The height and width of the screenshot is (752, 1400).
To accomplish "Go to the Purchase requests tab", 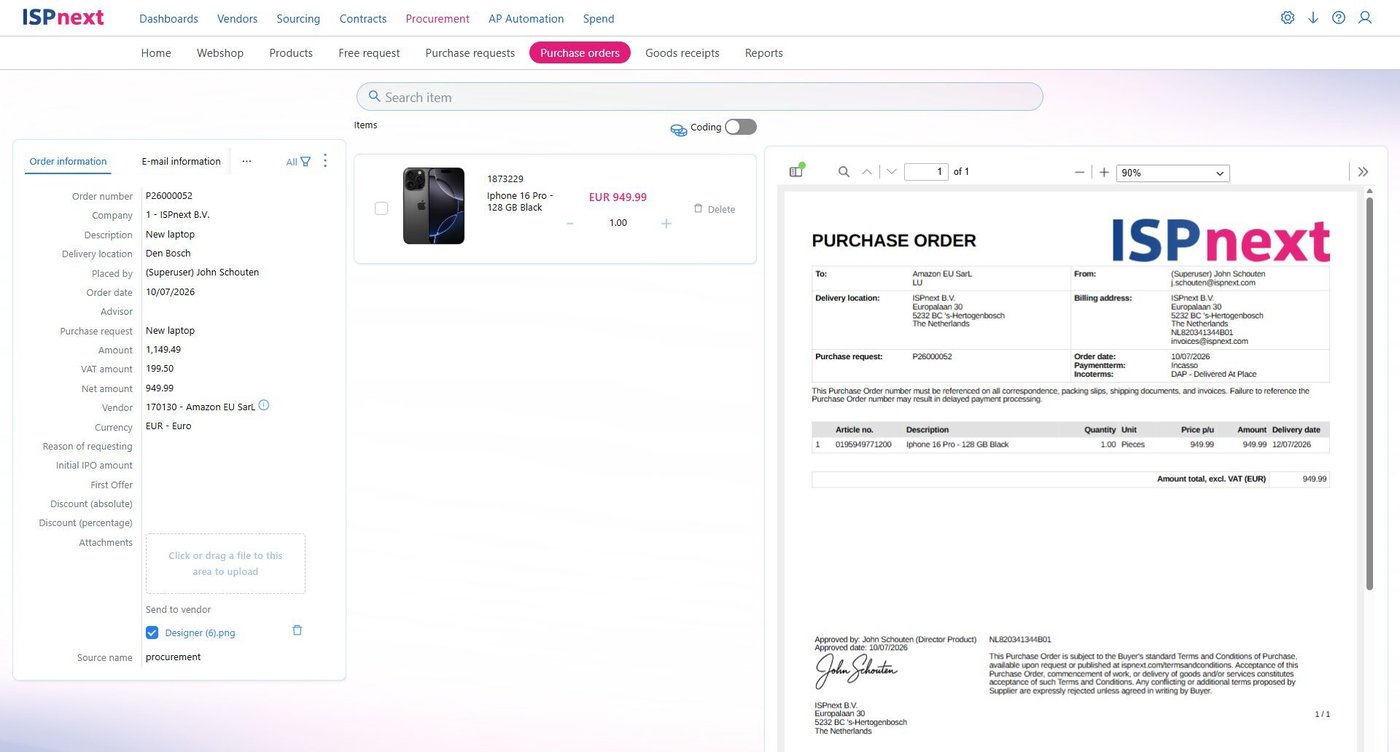I will [470, 53].
